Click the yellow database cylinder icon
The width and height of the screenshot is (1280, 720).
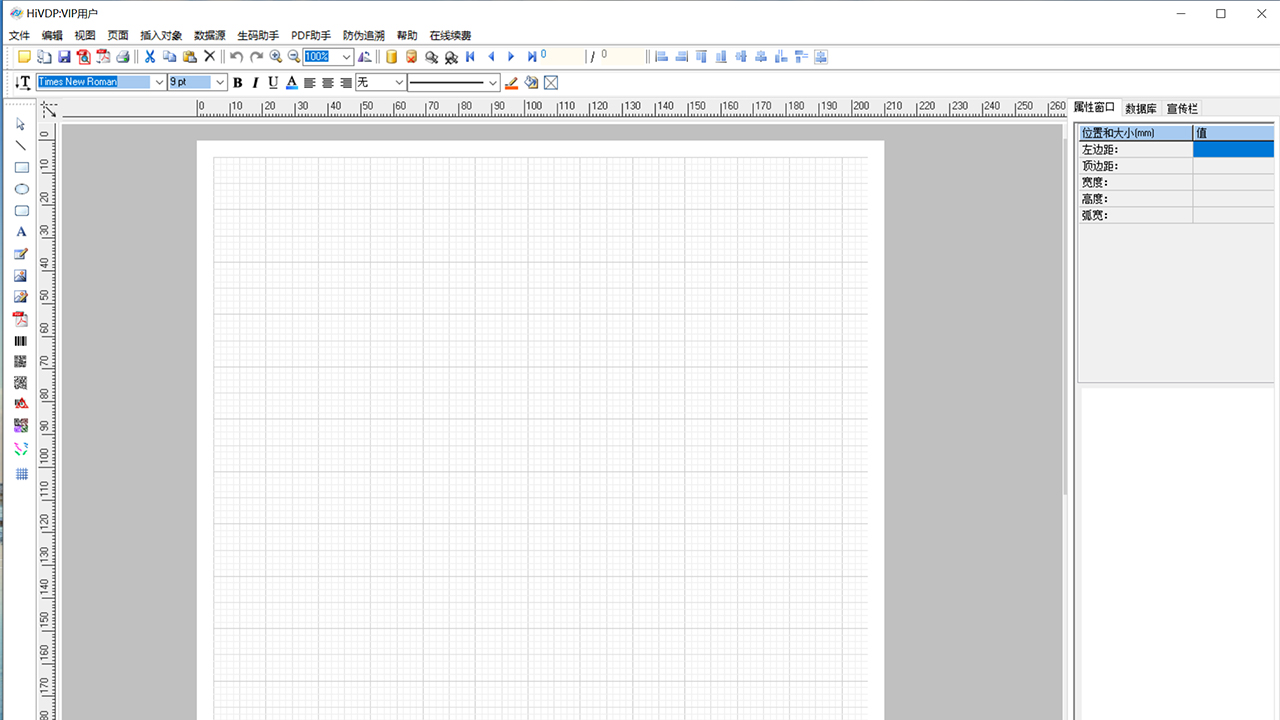[392, 57]
